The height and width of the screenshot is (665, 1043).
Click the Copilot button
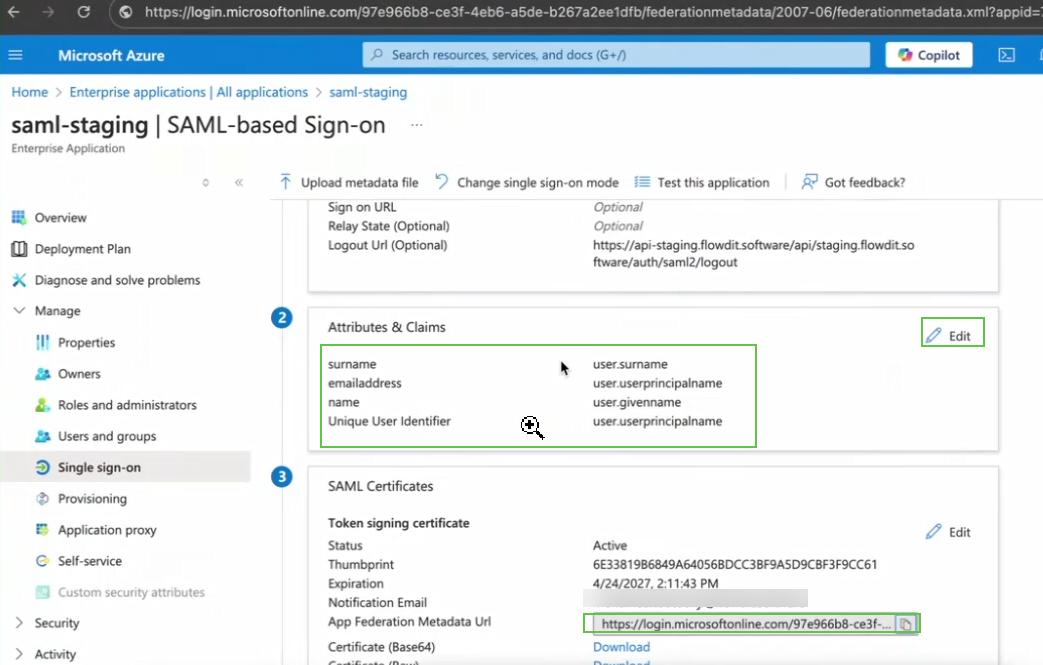(929, 55)
